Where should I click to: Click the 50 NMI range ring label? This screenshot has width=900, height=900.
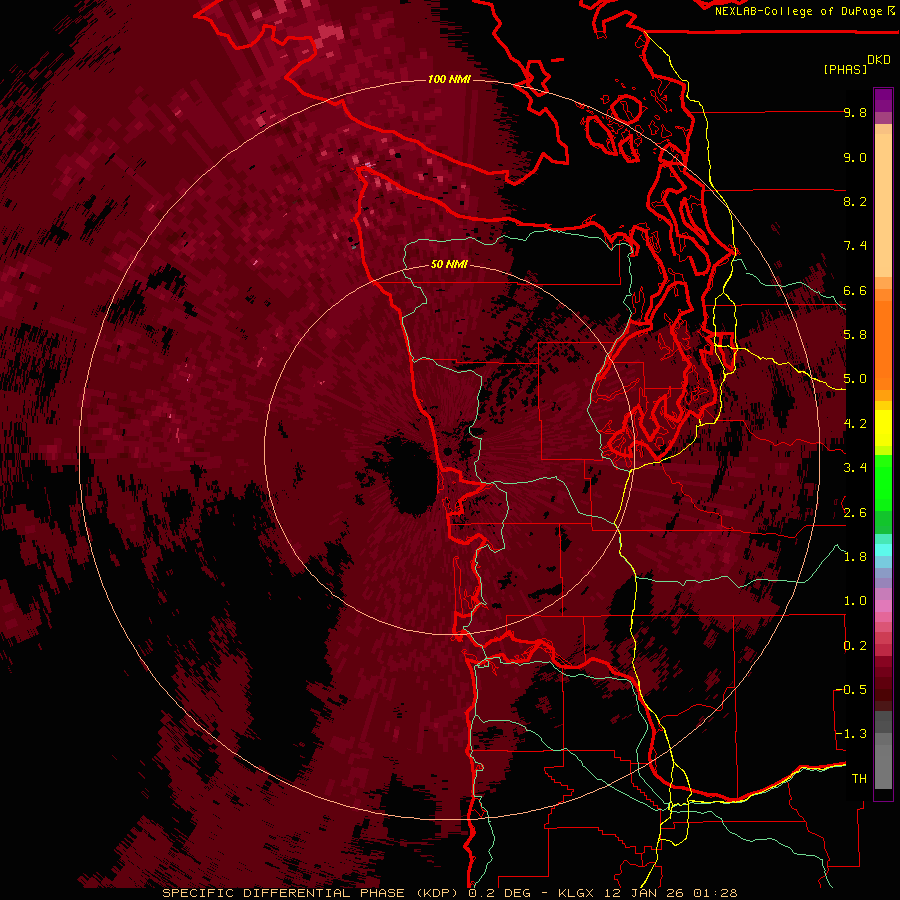[449, 265]
